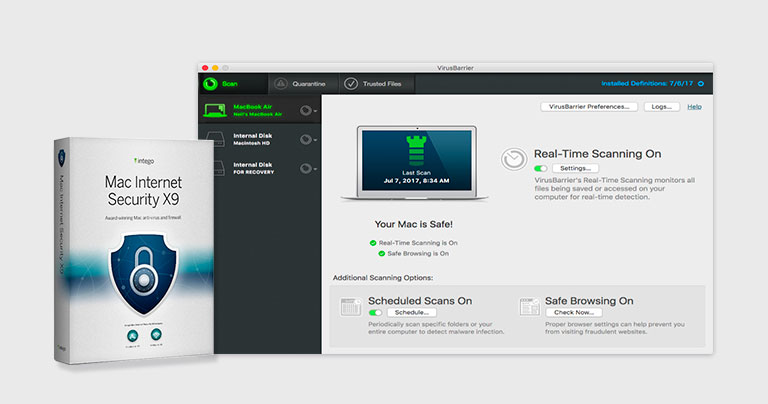
Task: Click the Safe Browsing page icon
Action: (529, 307)
